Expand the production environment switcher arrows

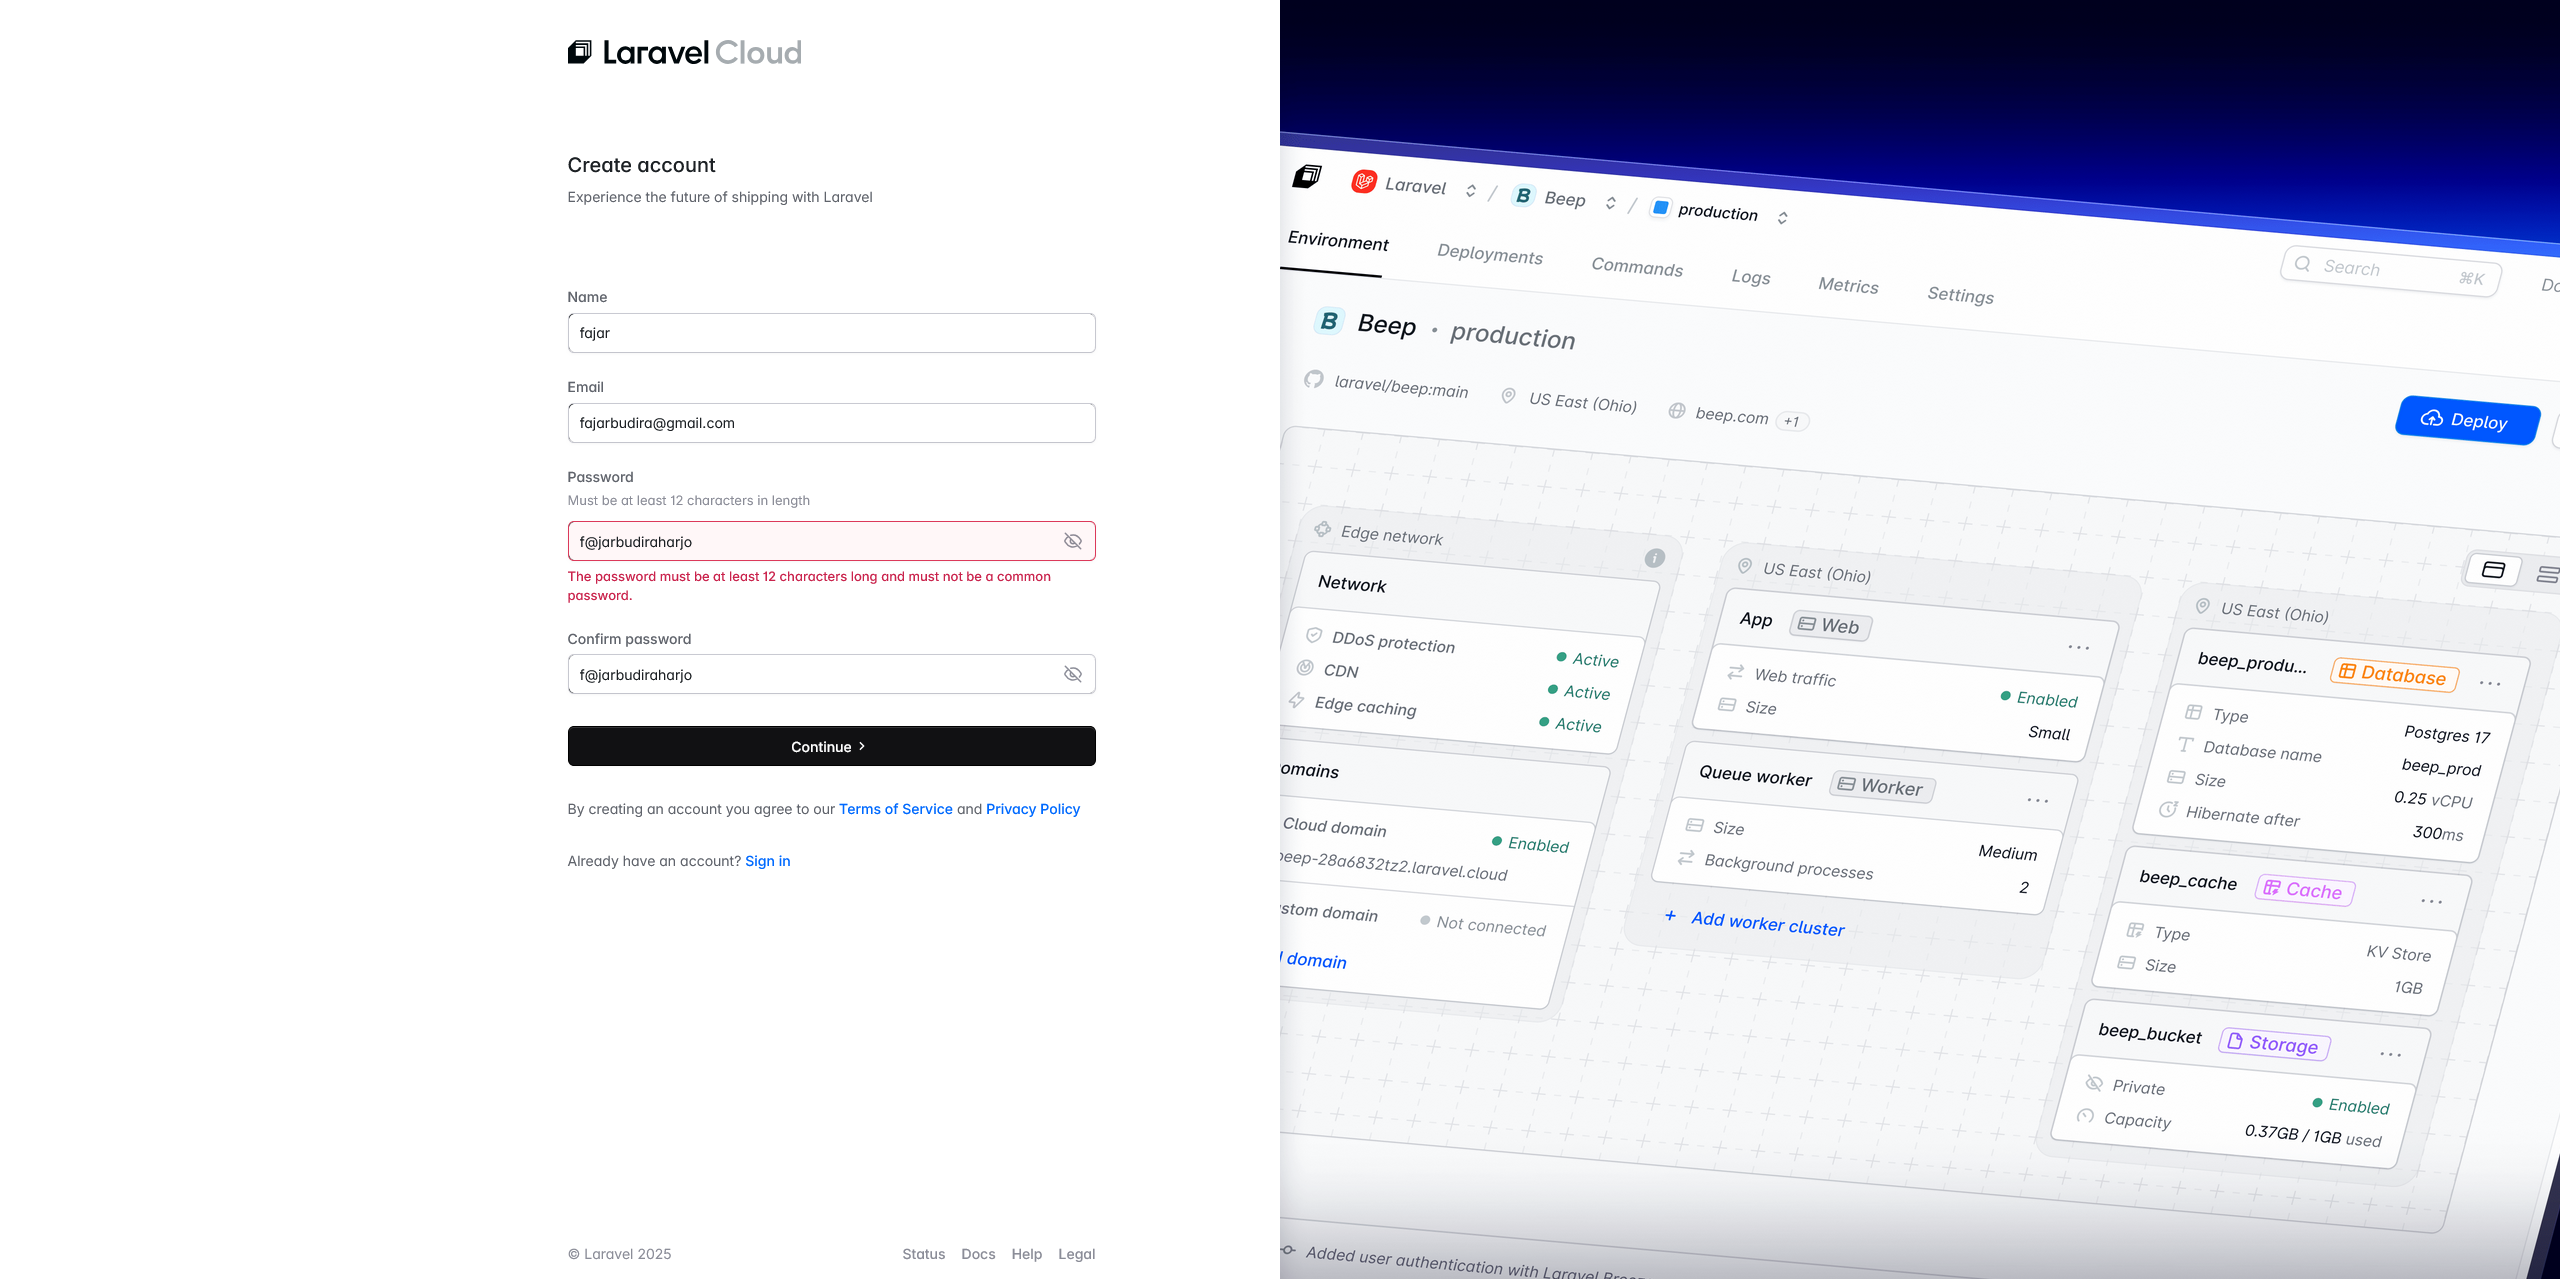1782,217
